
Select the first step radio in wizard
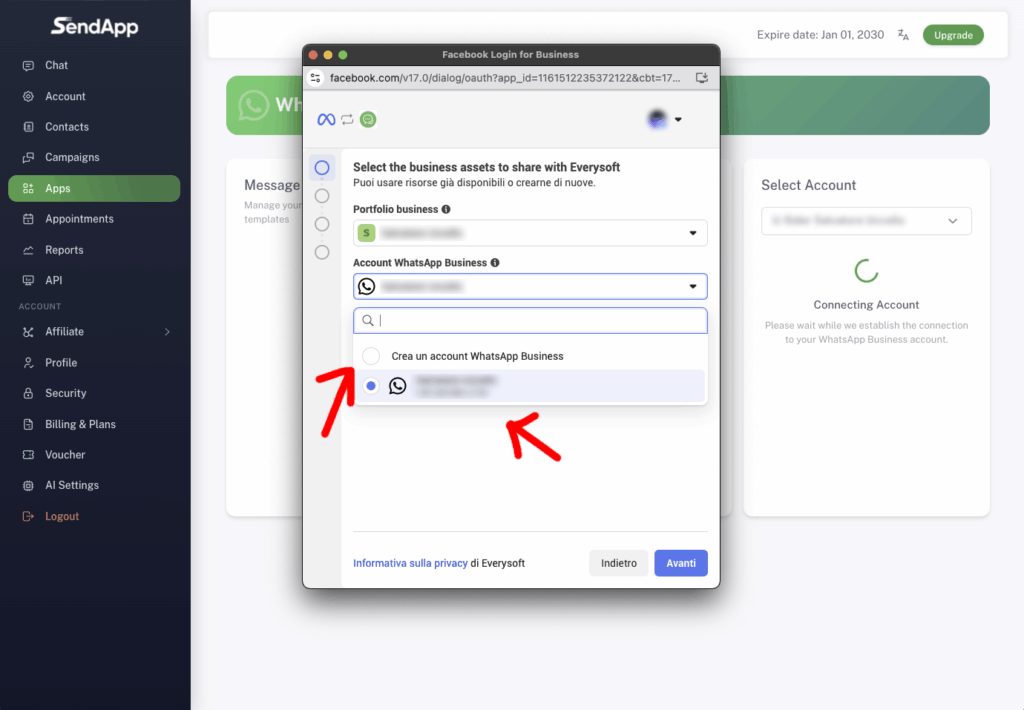(322, 168)
